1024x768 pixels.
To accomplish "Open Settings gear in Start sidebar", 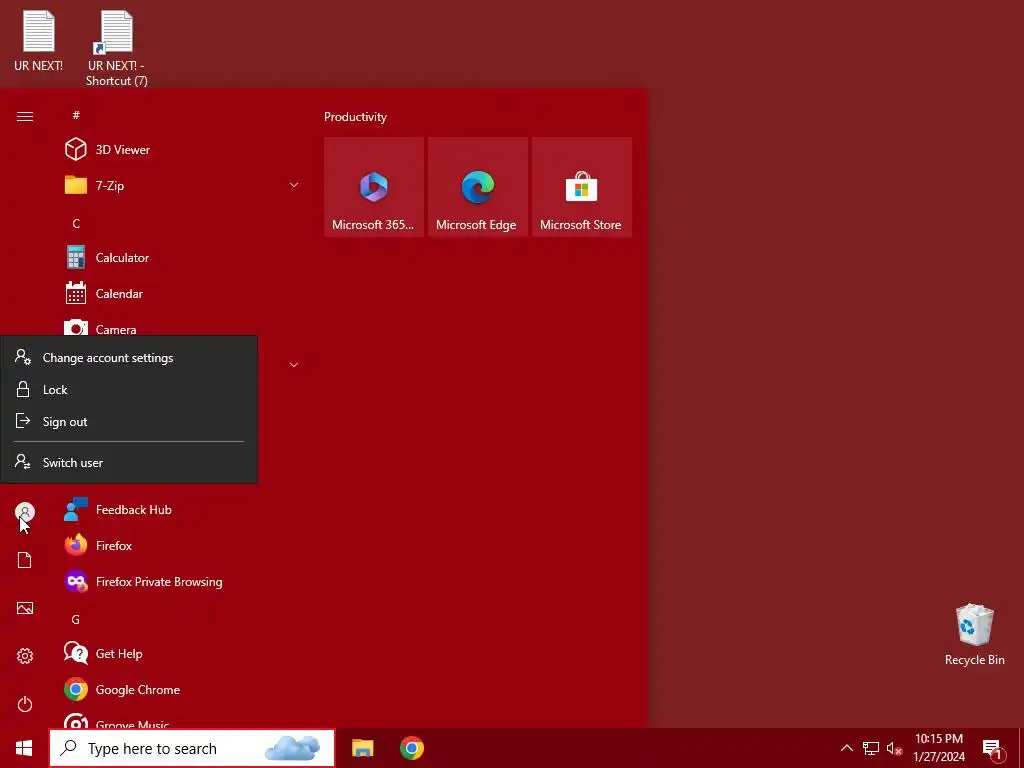I will point(25,656).
